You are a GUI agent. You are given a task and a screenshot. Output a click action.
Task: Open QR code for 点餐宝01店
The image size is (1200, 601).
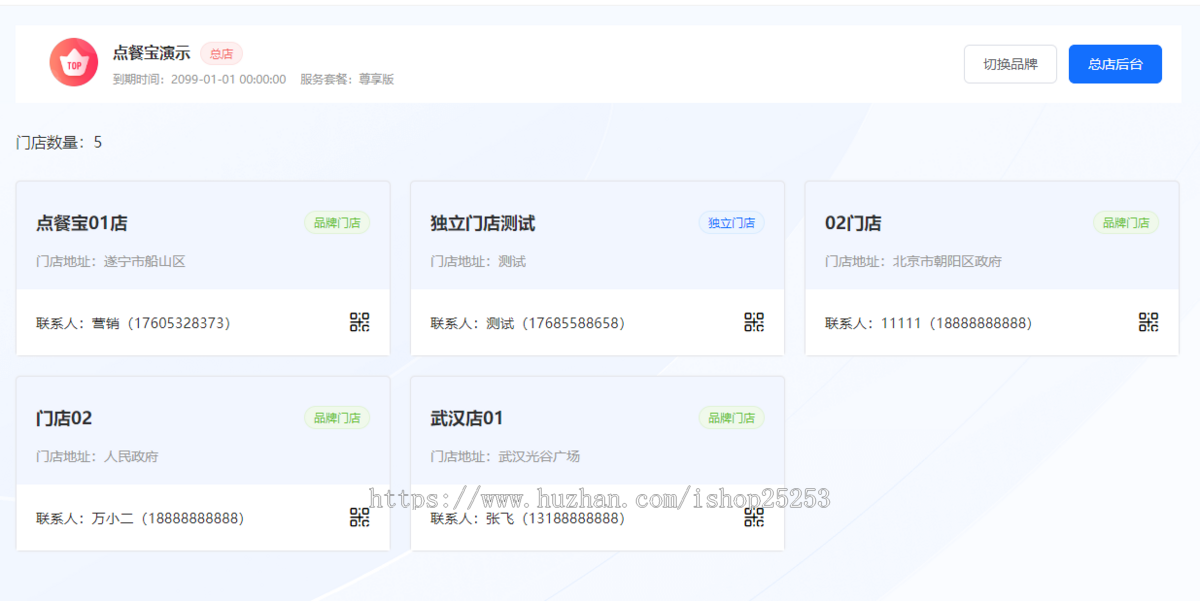(359, 322)
